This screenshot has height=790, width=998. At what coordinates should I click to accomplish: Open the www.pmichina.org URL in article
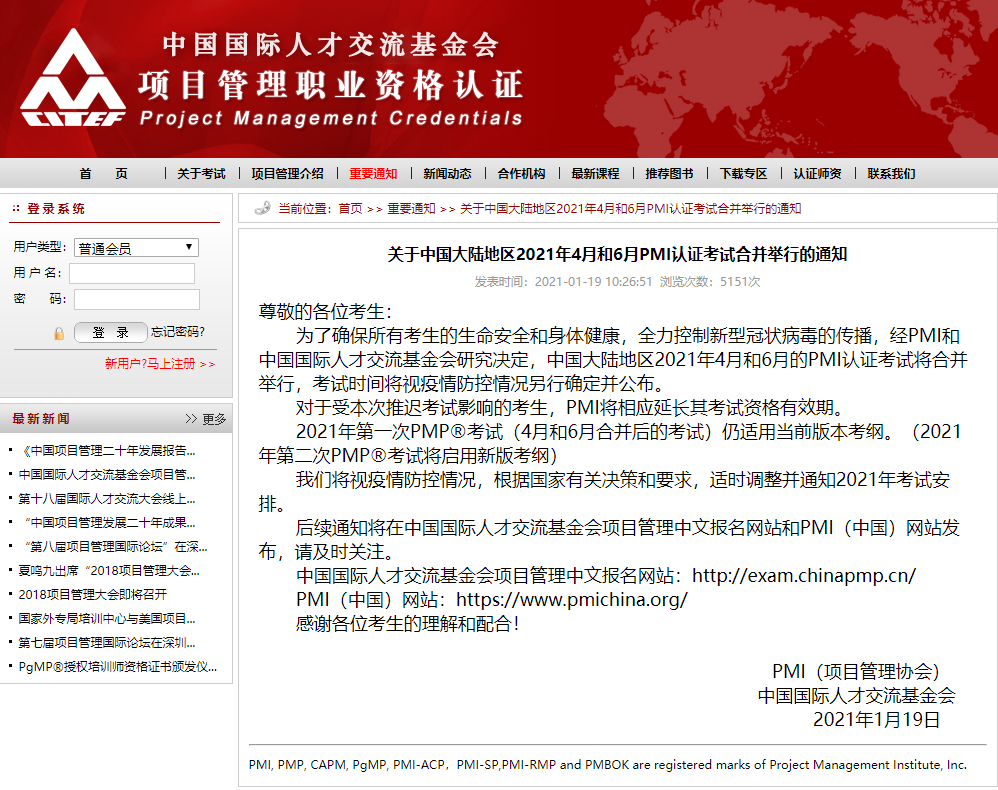(x=572, y=600)
